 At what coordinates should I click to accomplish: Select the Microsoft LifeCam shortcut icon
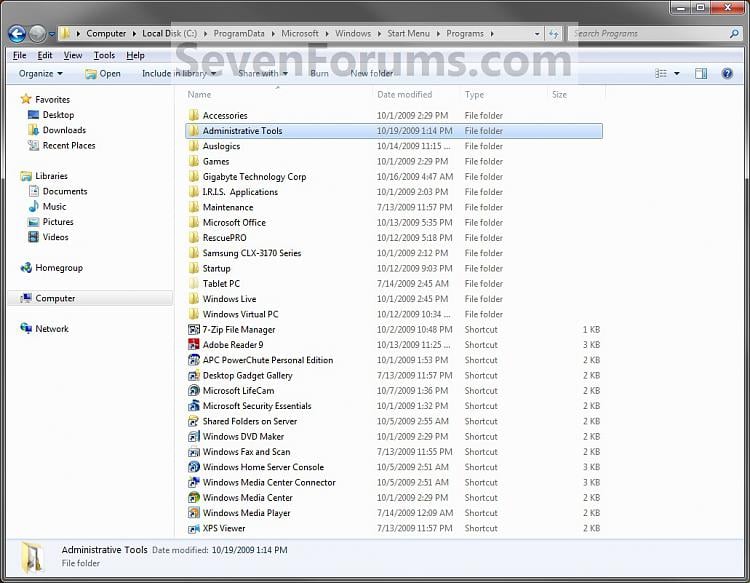[x=194, y=391]
